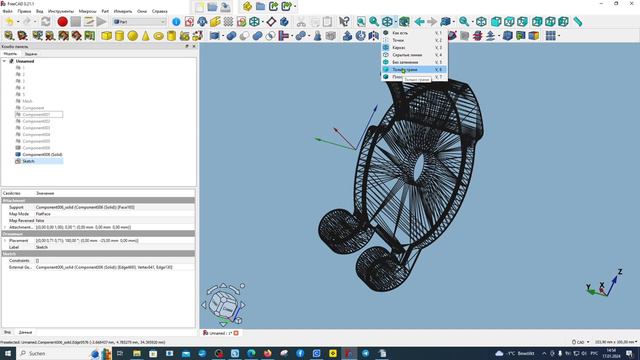The height and width of the screenshot is (360, 640).
Task: Create a Cylinder primitive
Action: pos(119,36)
